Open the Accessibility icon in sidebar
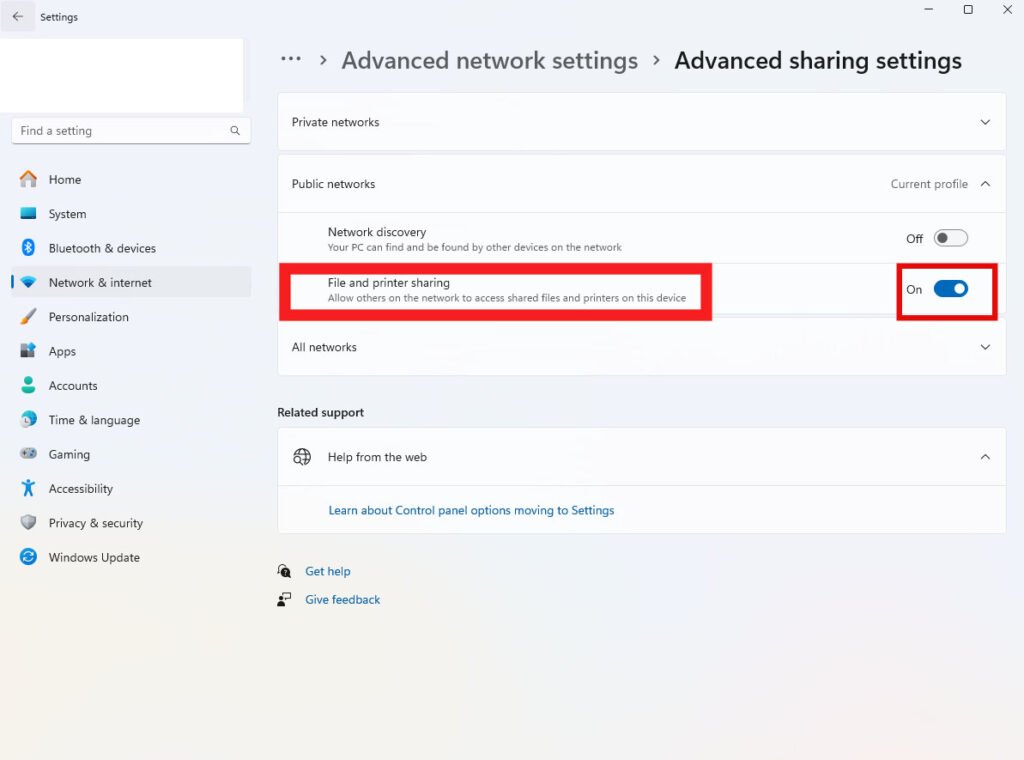 coord(28,489)
